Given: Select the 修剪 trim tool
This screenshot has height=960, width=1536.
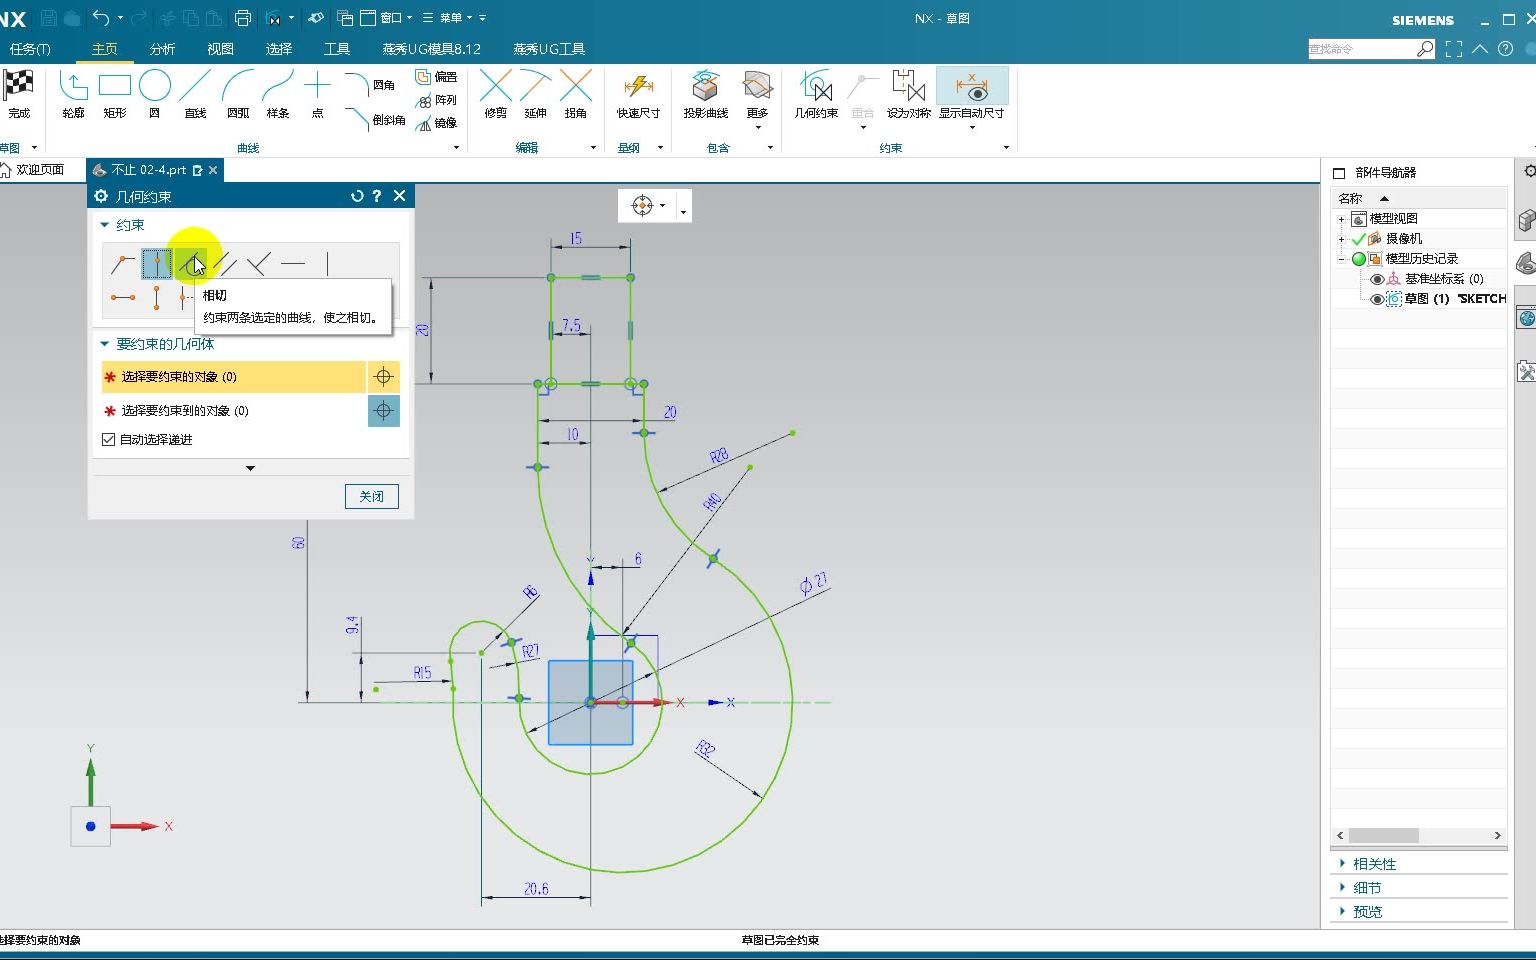Looking at the screenshot, I should pyautogui.click(x=496, y=94).
